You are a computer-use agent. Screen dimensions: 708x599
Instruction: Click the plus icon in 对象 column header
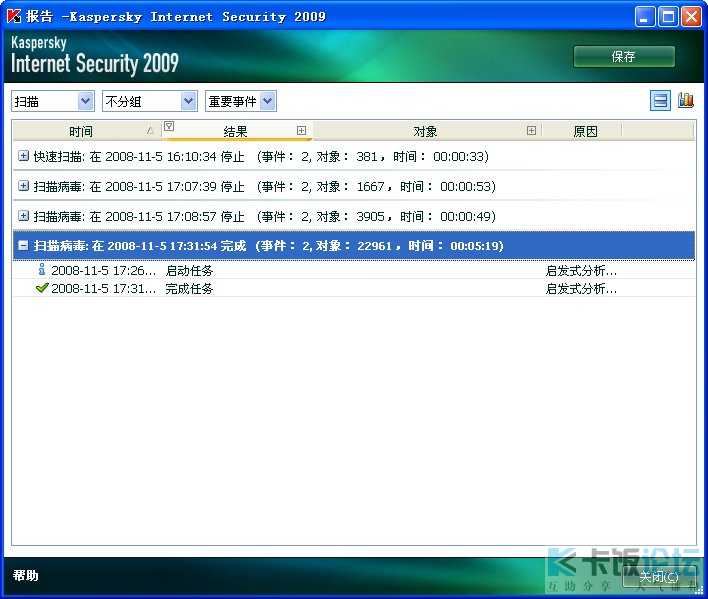click(531, 130)
